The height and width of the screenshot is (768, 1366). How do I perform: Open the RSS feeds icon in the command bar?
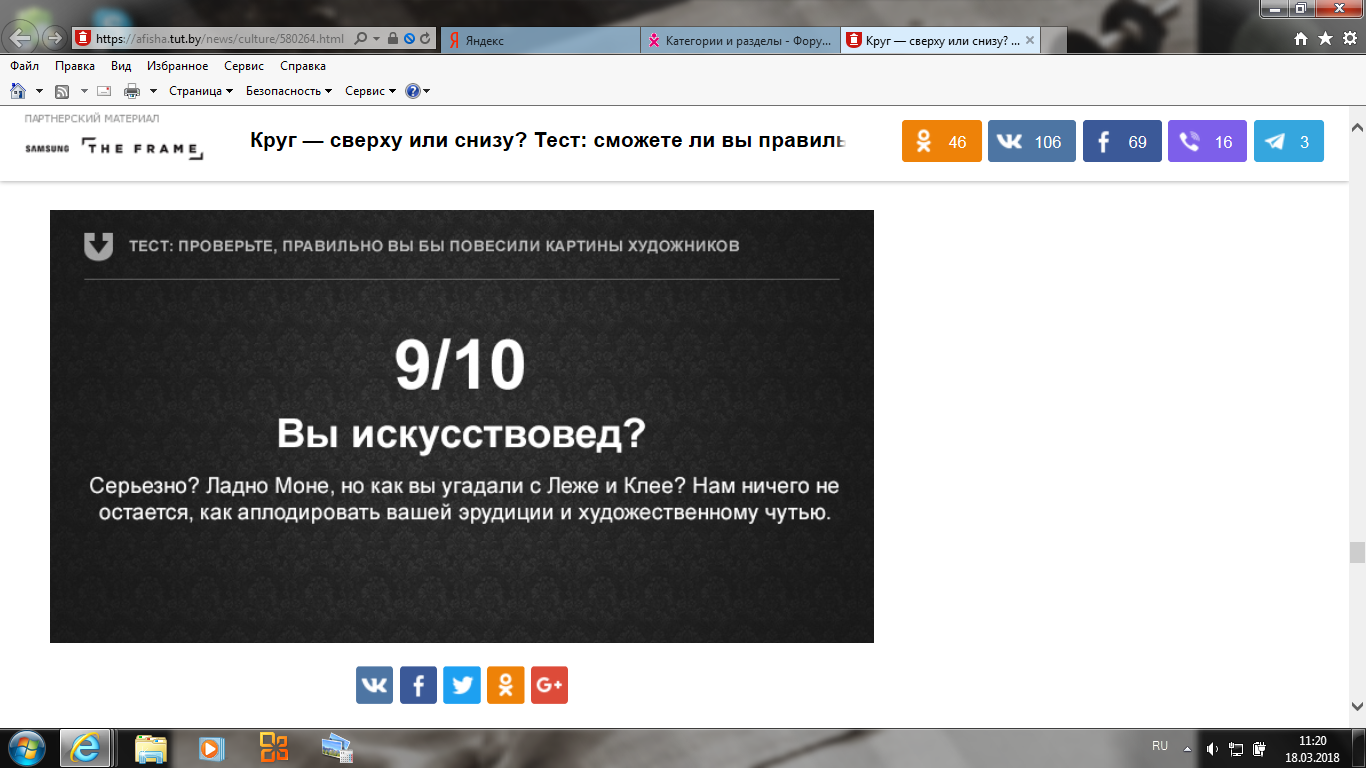pos(62,91)
